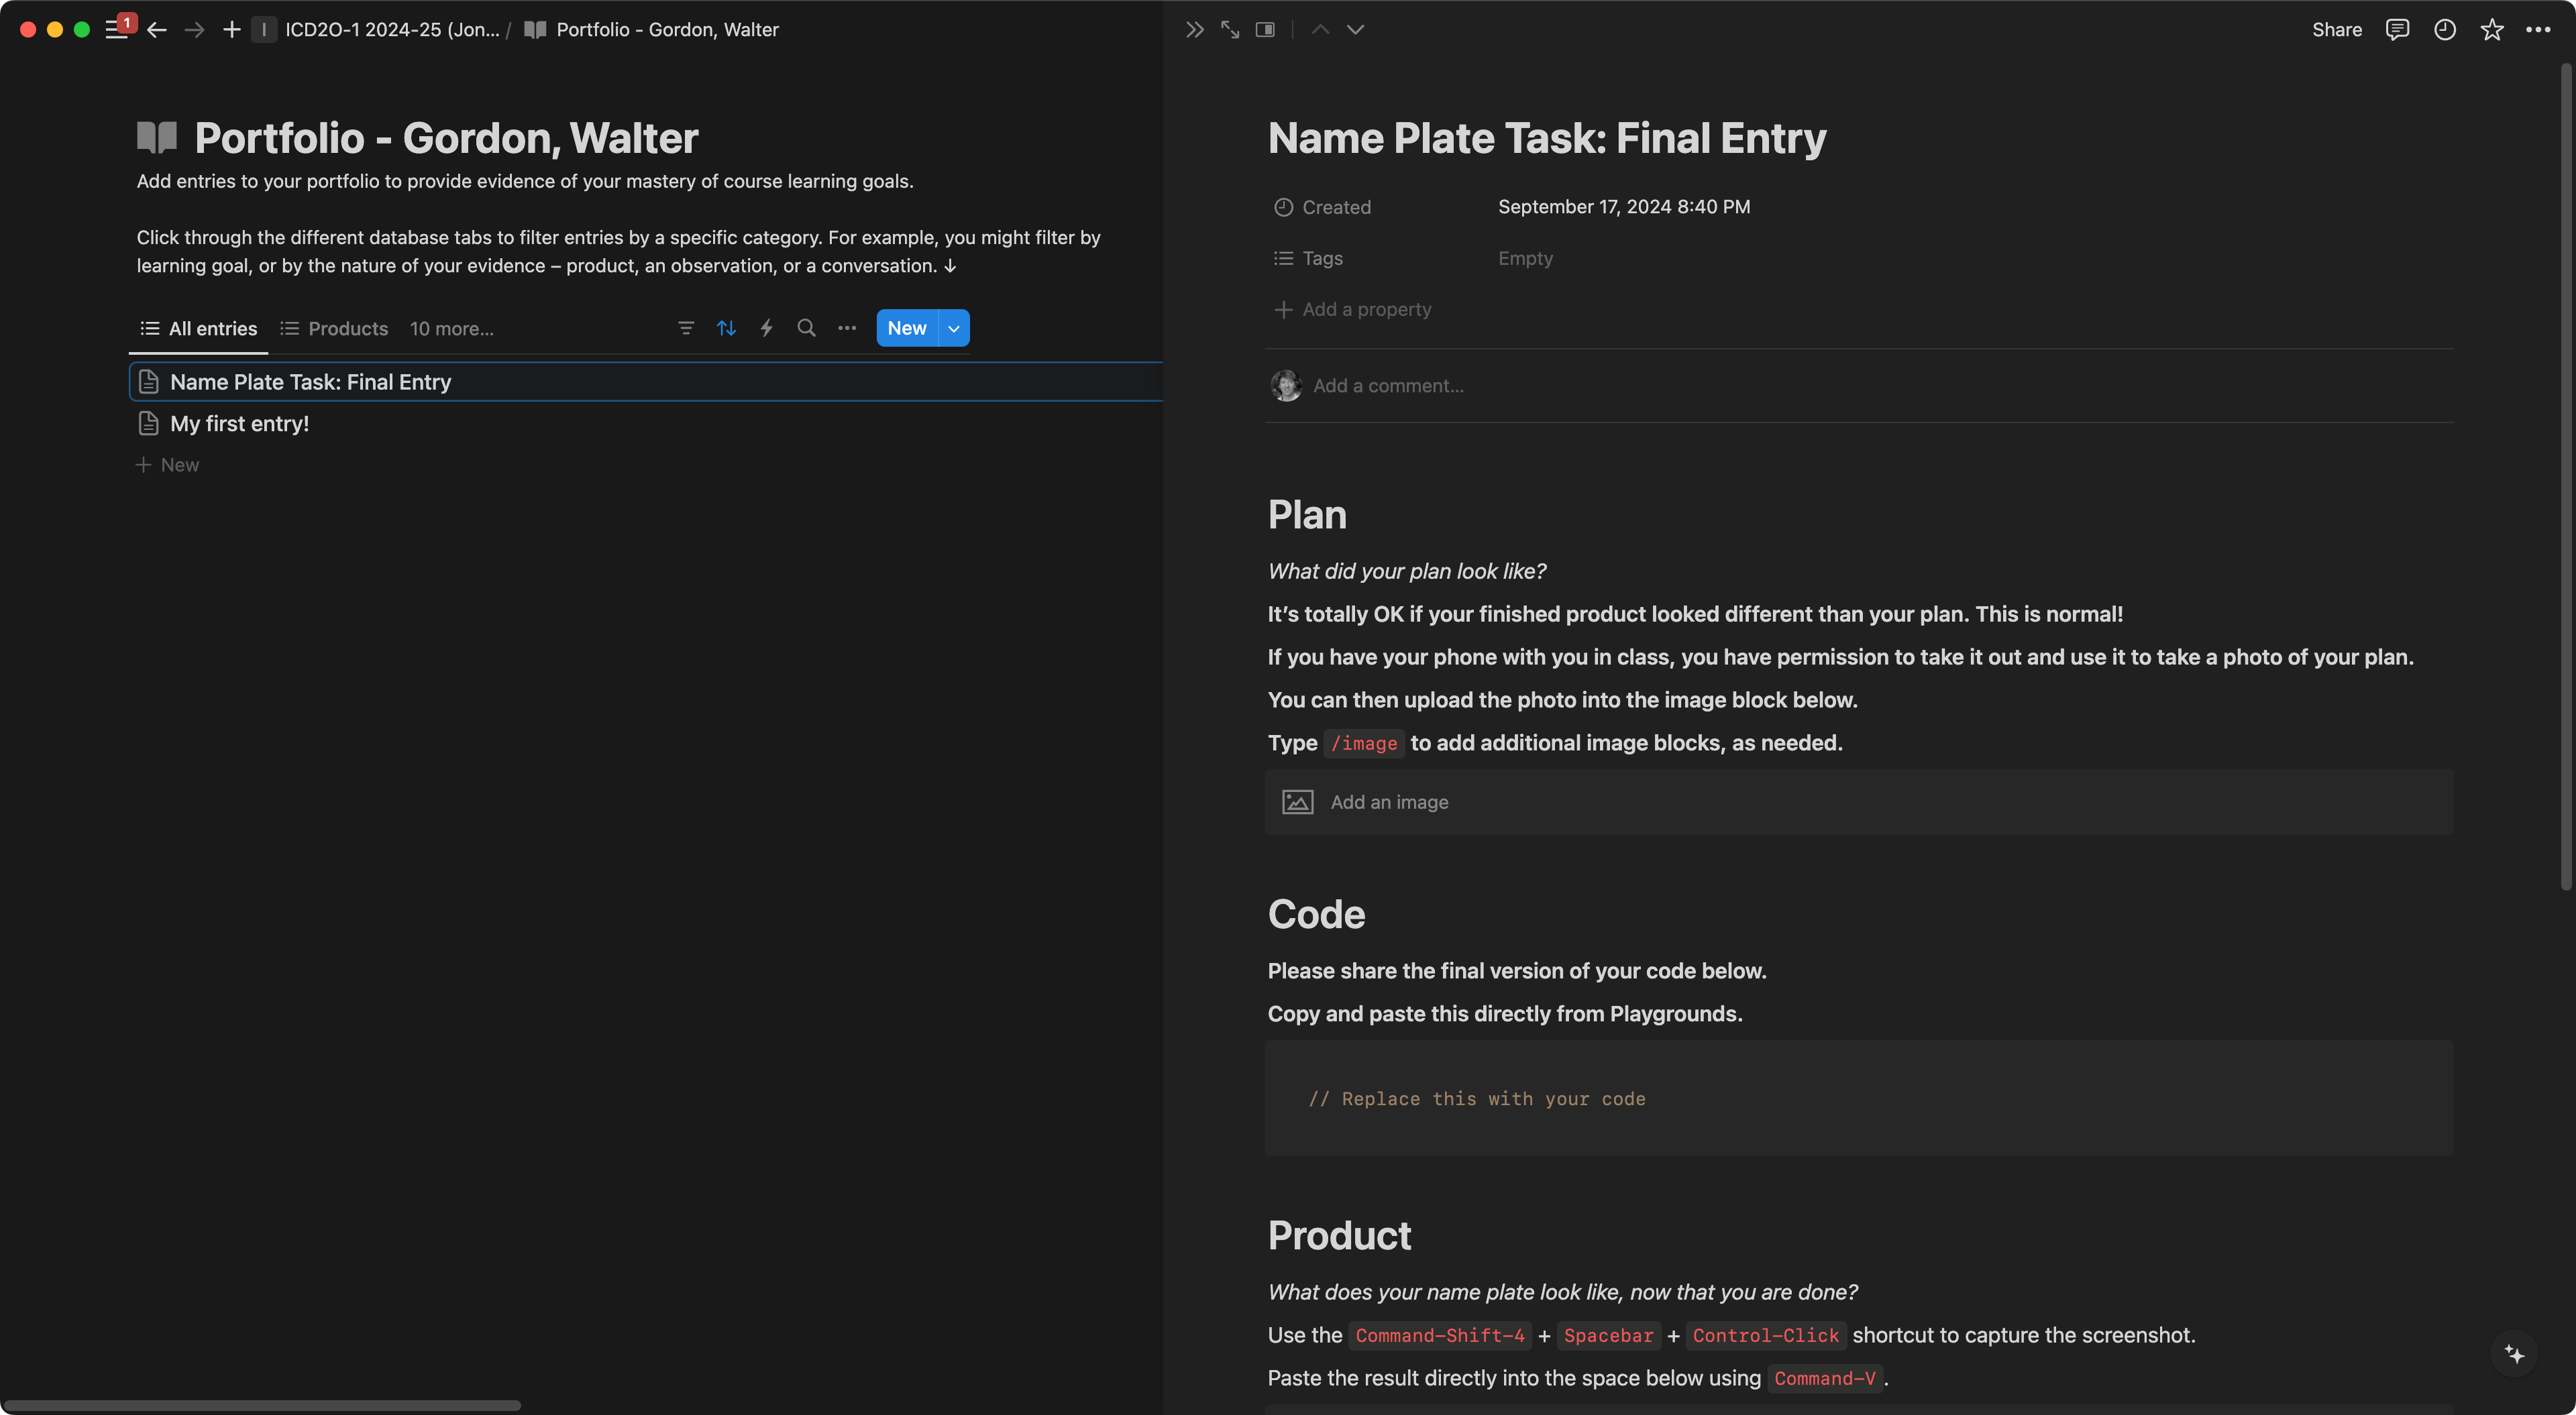Click the 'Add a comment...' field
2576x1415 pixels.
point(1388,386)
